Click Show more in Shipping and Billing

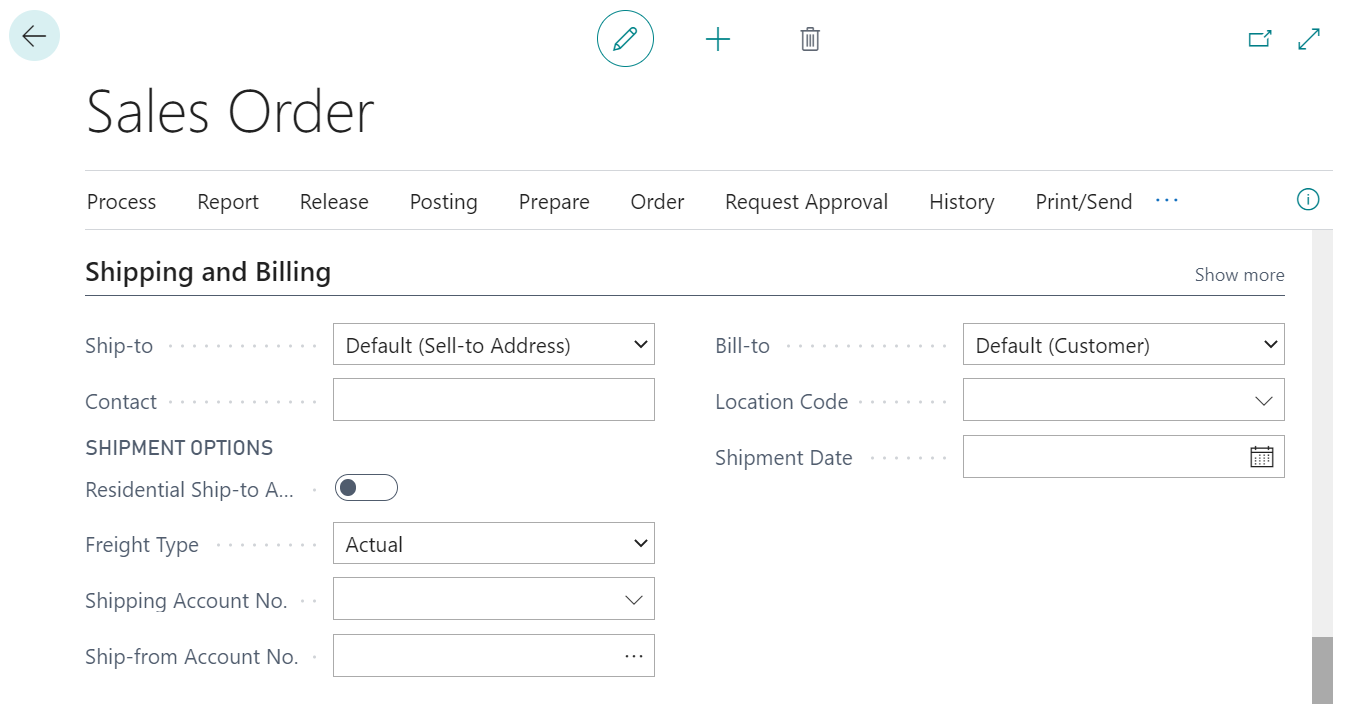pyautogui.click(x=1239, y=275)
